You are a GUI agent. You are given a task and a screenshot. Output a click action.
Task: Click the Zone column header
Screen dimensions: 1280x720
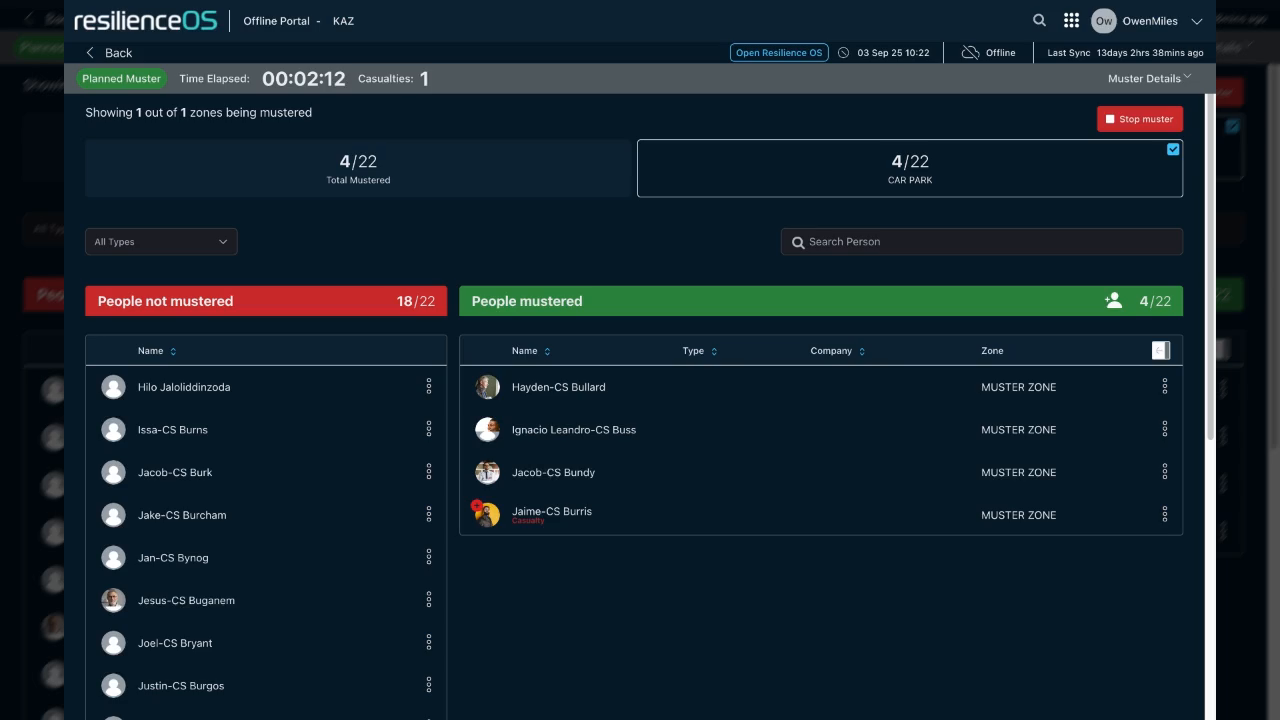[x=992, y=351]
